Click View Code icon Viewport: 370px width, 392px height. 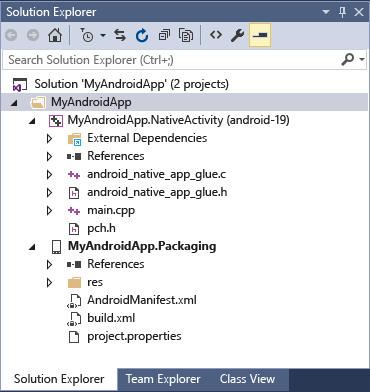pos(216,35)
